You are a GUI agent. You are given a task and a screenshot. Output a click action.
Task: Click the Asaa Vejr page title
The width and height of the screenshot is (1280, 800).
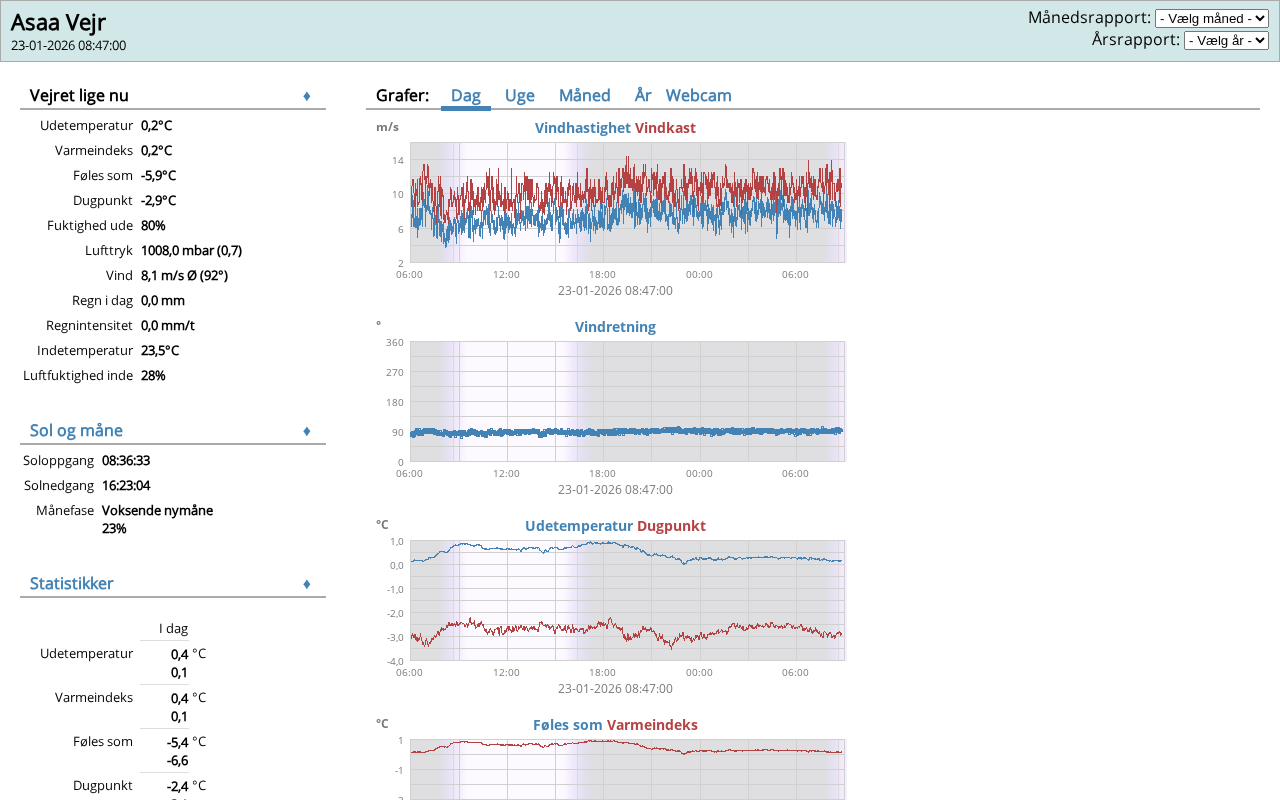tap(58, 22)
